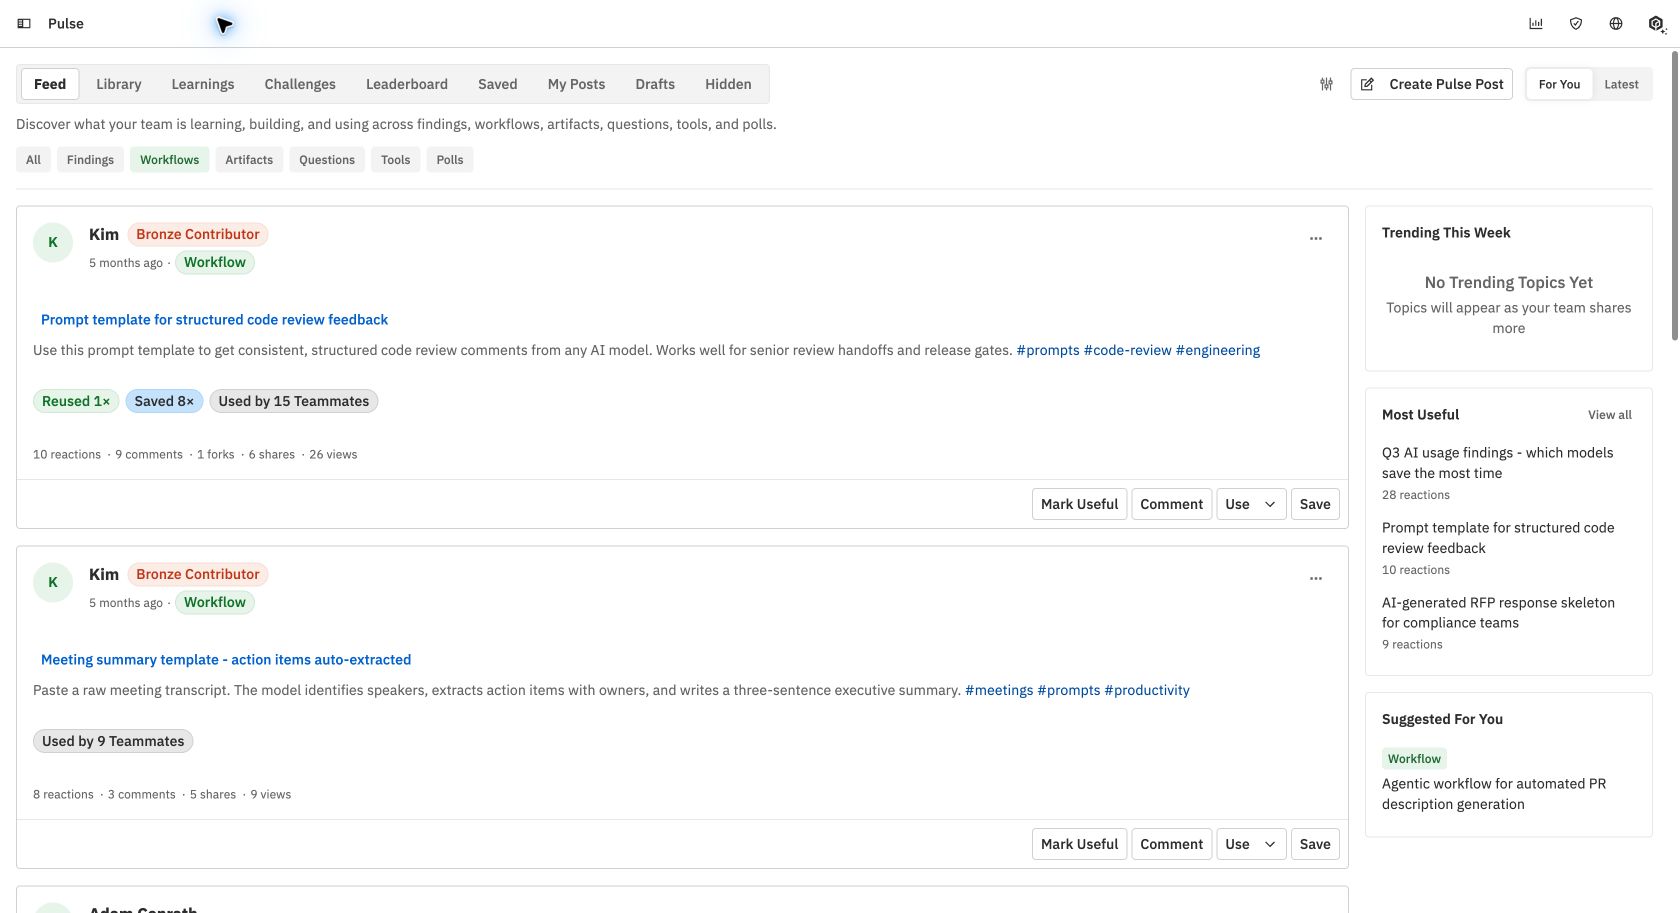Click Workflow tag in Suggested For You
Image resolution: width=1680 pixels, height=913 pixels.
coord(1414,758)
